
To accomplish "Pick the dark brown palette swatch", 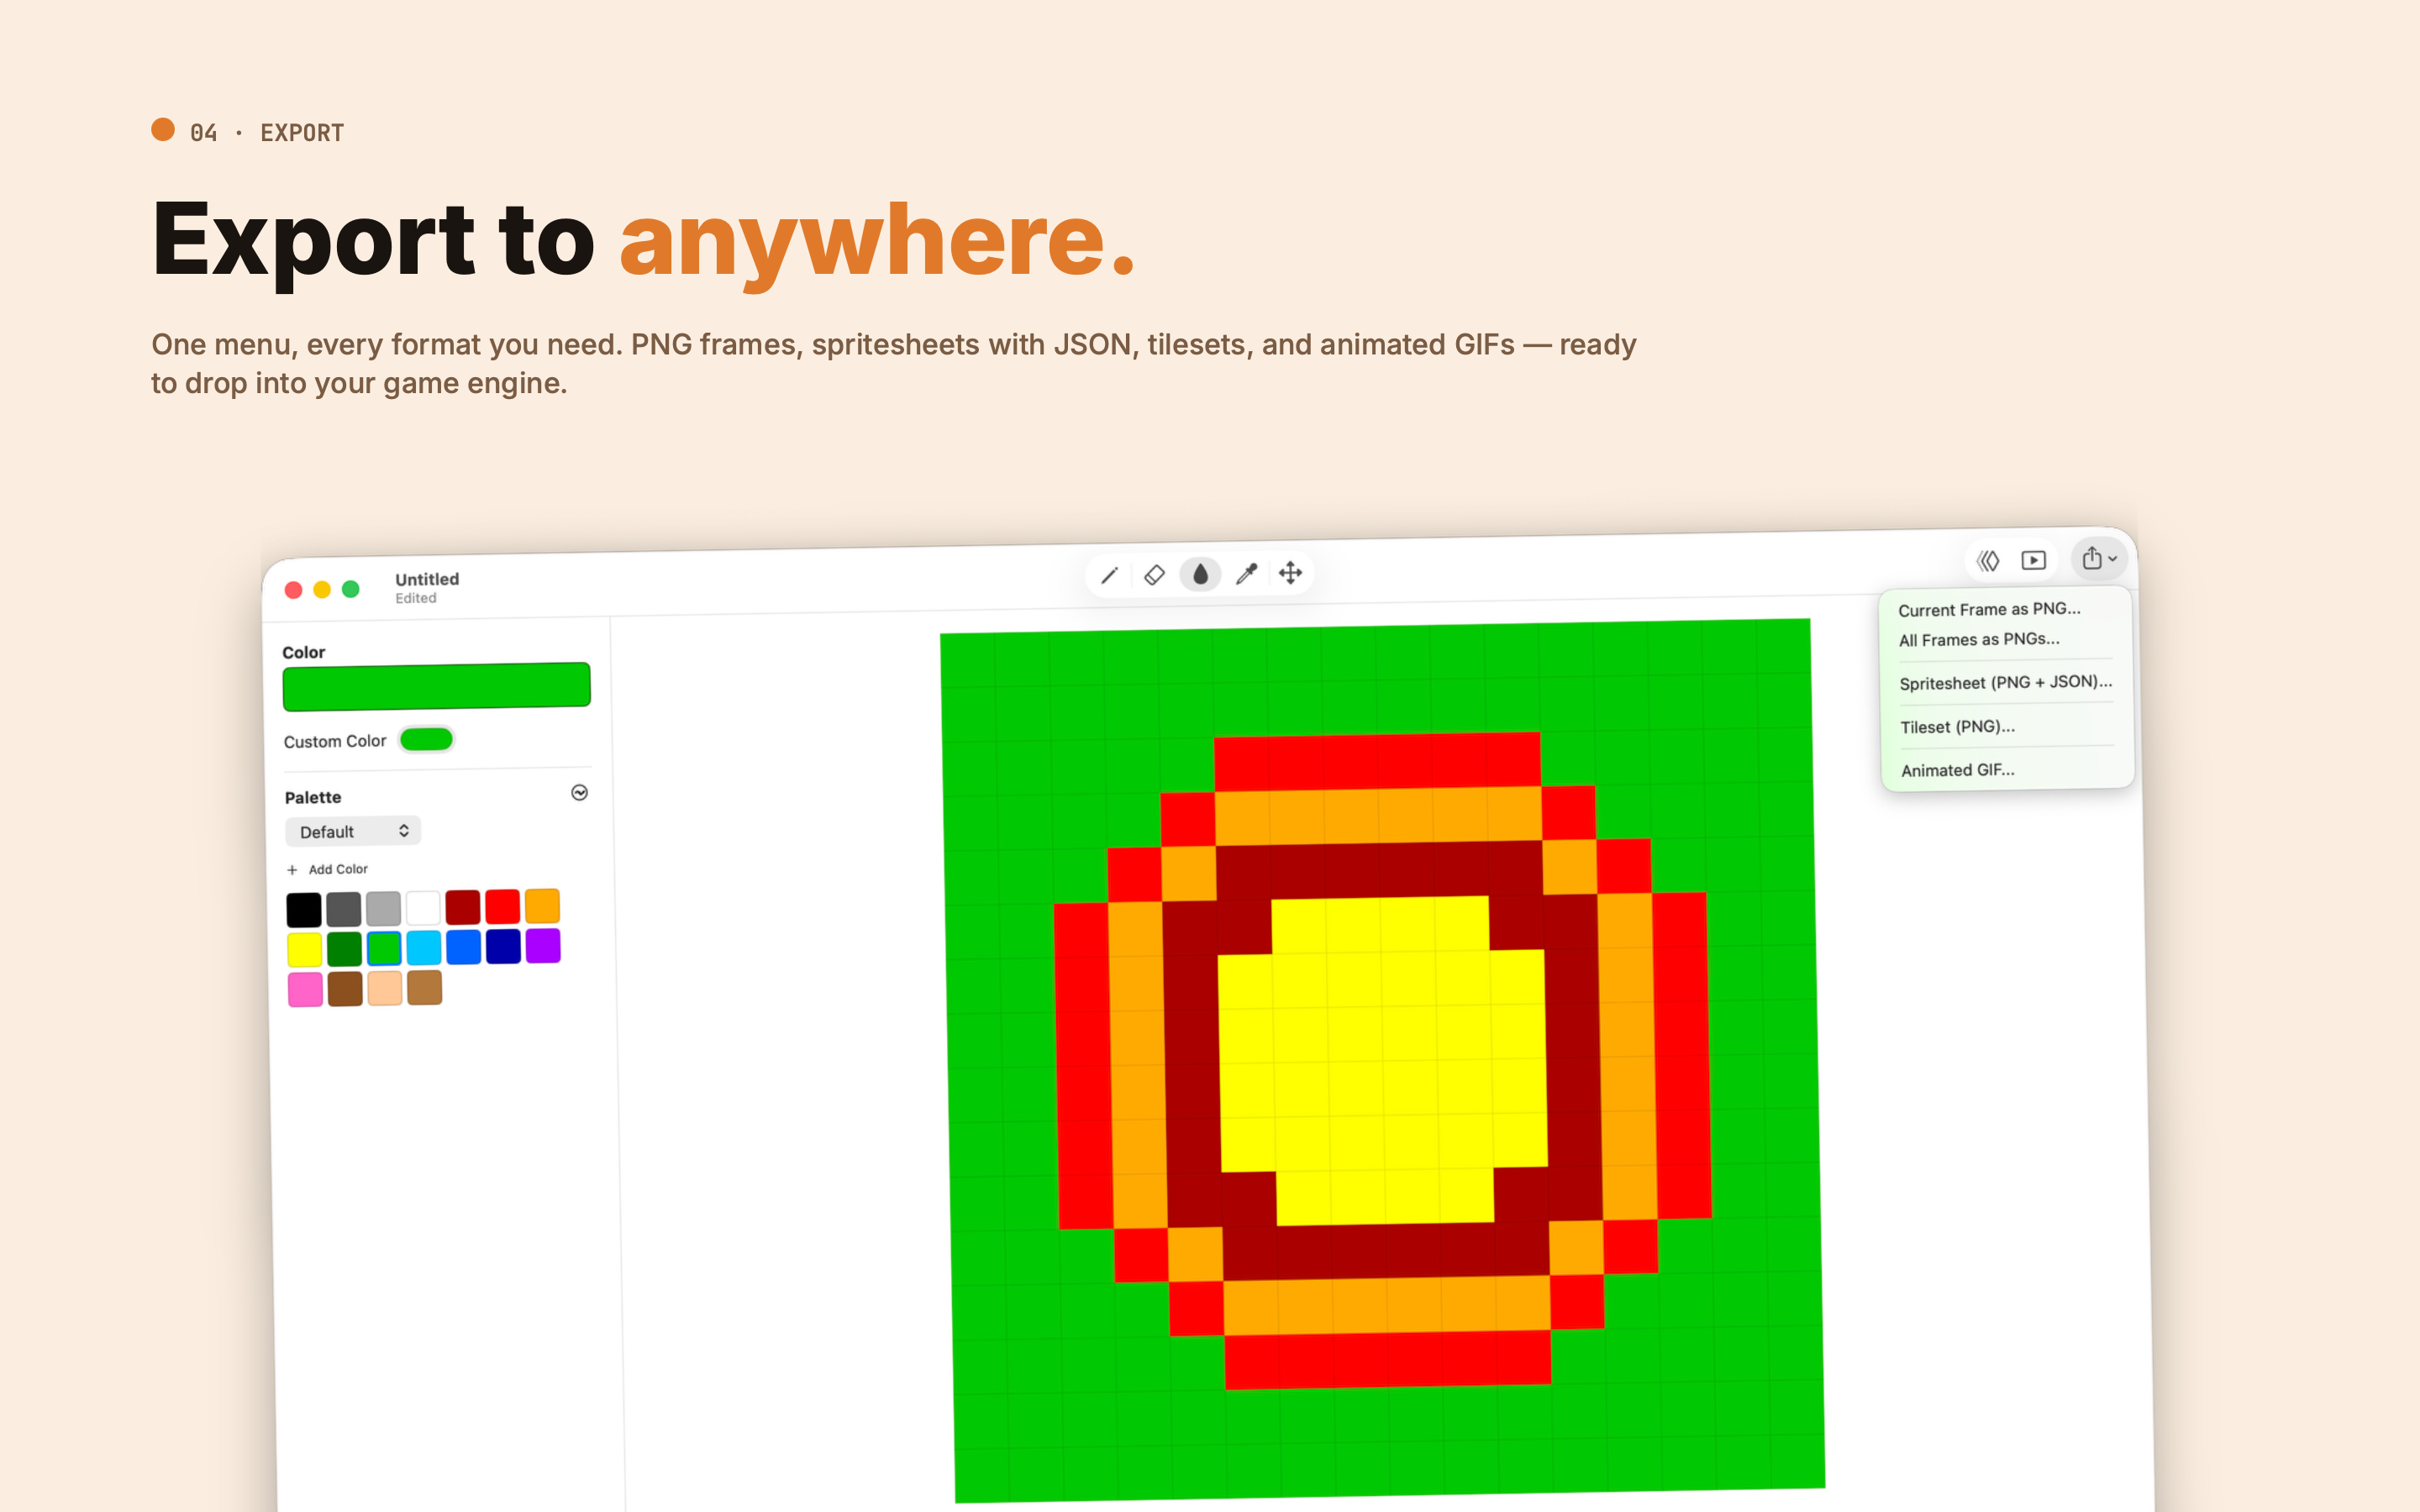I will click(x=345, y=989).
